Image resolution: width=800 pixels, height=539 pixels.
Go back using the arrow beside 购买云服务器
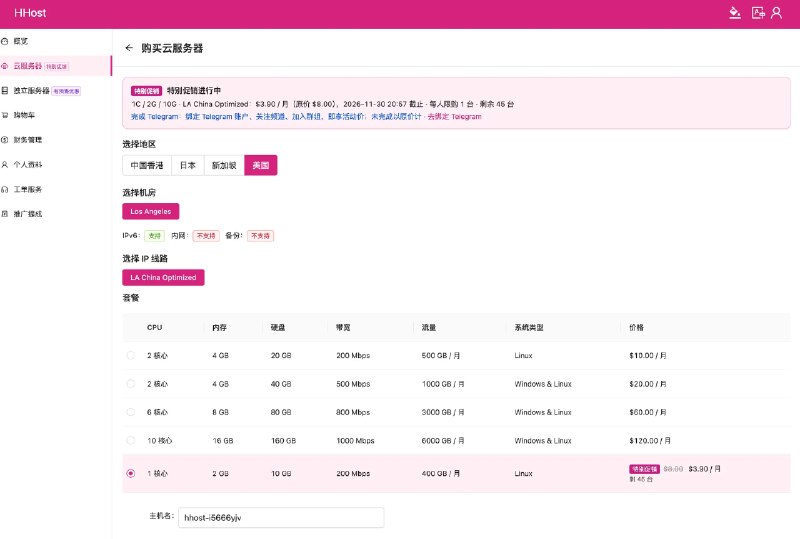point(129,48)
